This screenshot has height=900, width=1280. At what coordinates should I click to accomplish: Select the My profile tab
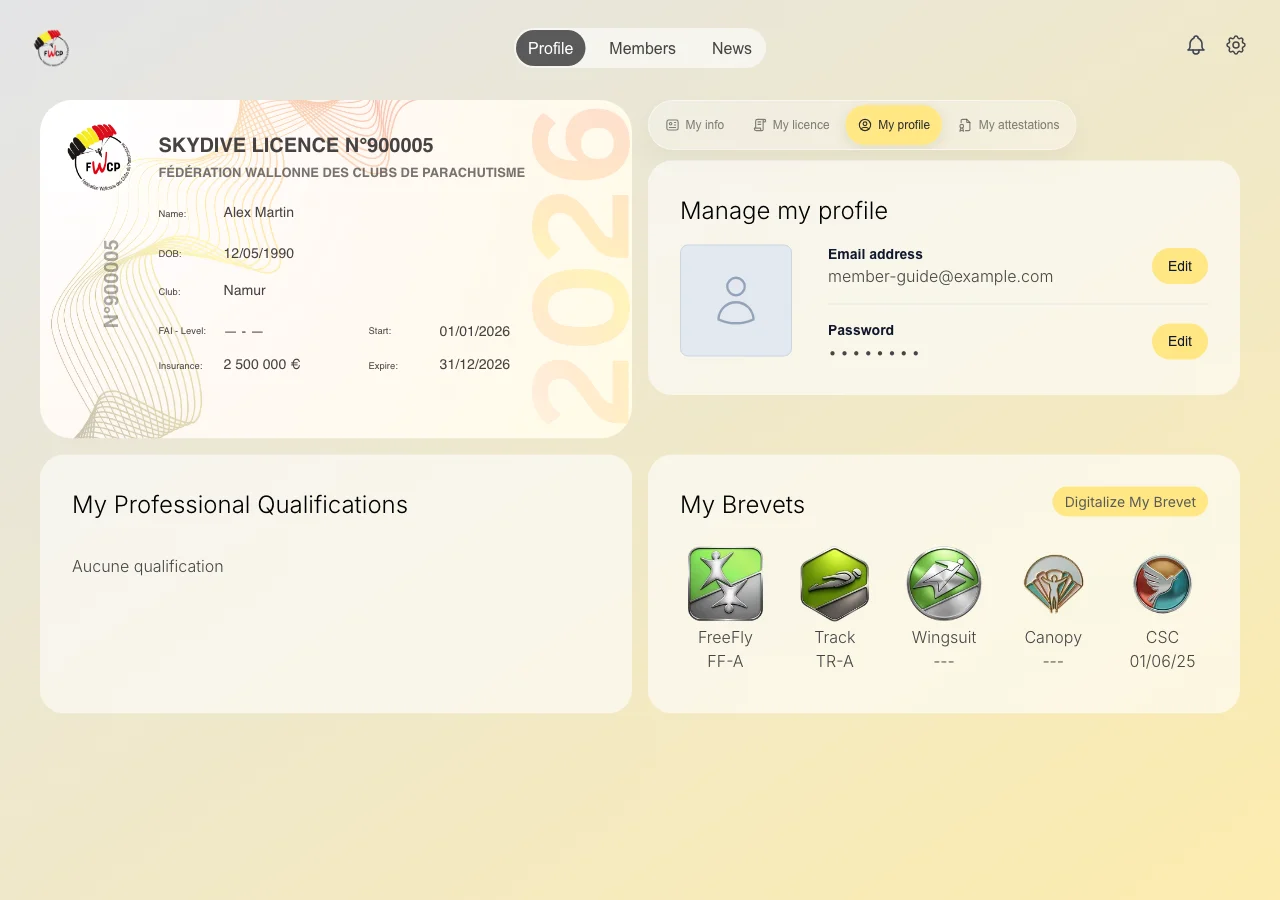pyautogui.click(x=894, y=125)
